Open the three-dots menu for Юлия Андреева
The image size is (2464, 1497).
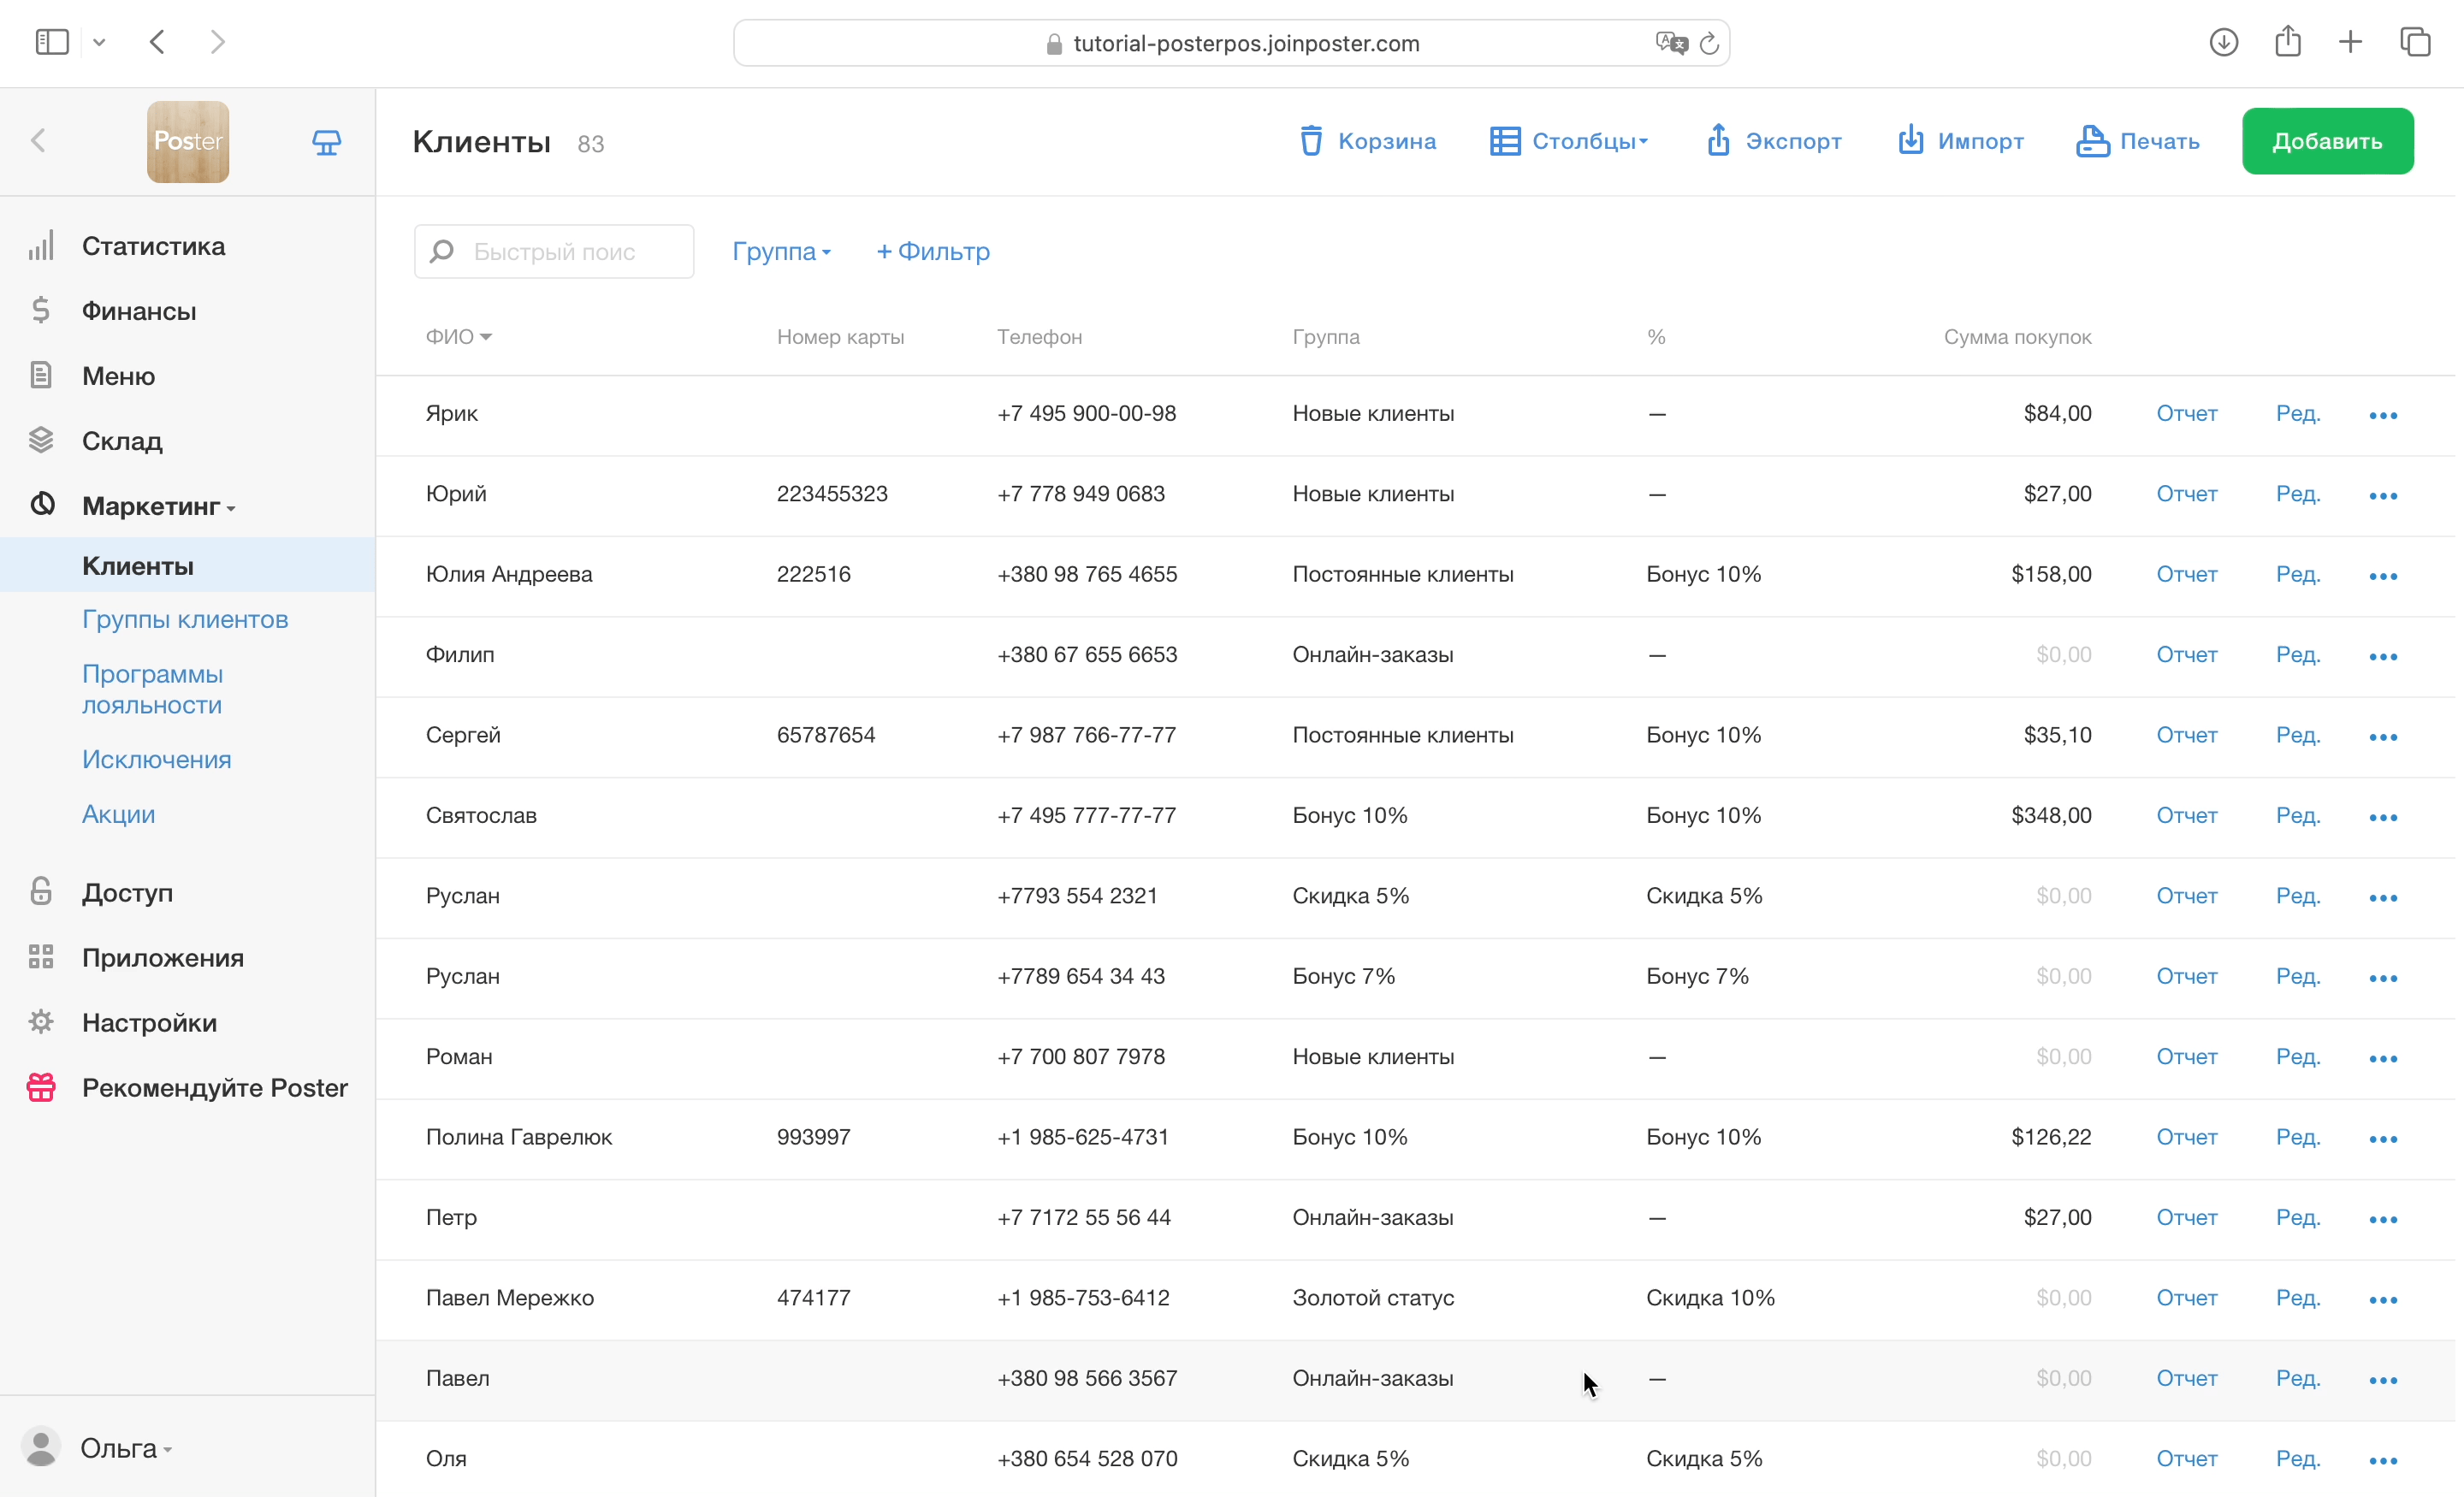[2383, 576]
